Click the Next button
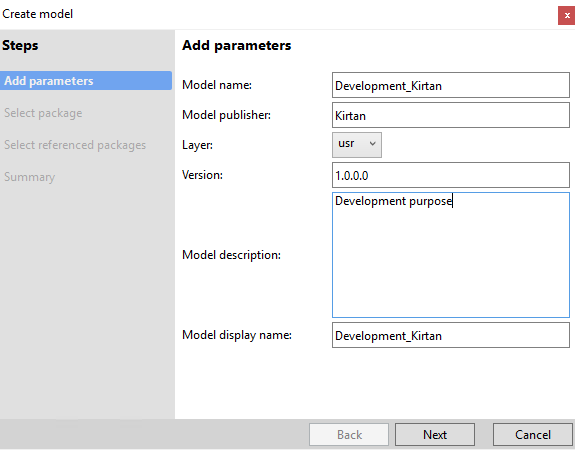This screenshot has width=575, height=450. [x=435, y=435]
